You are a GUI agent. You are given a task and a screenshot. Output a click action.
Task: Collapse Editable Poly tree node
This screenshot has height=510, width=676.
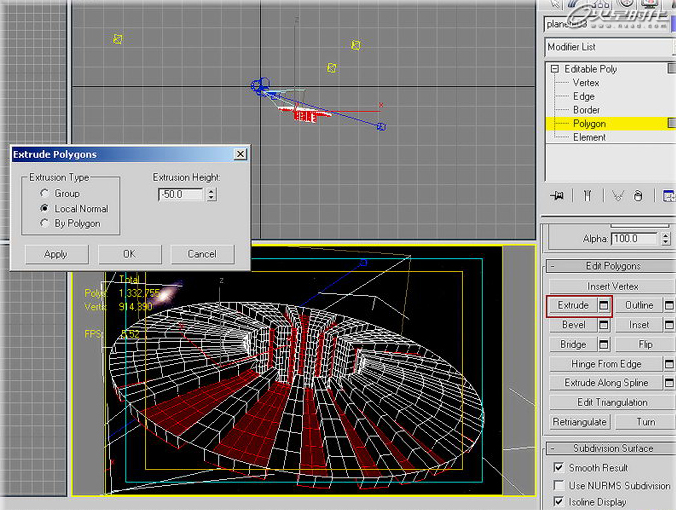click(555, 69)
